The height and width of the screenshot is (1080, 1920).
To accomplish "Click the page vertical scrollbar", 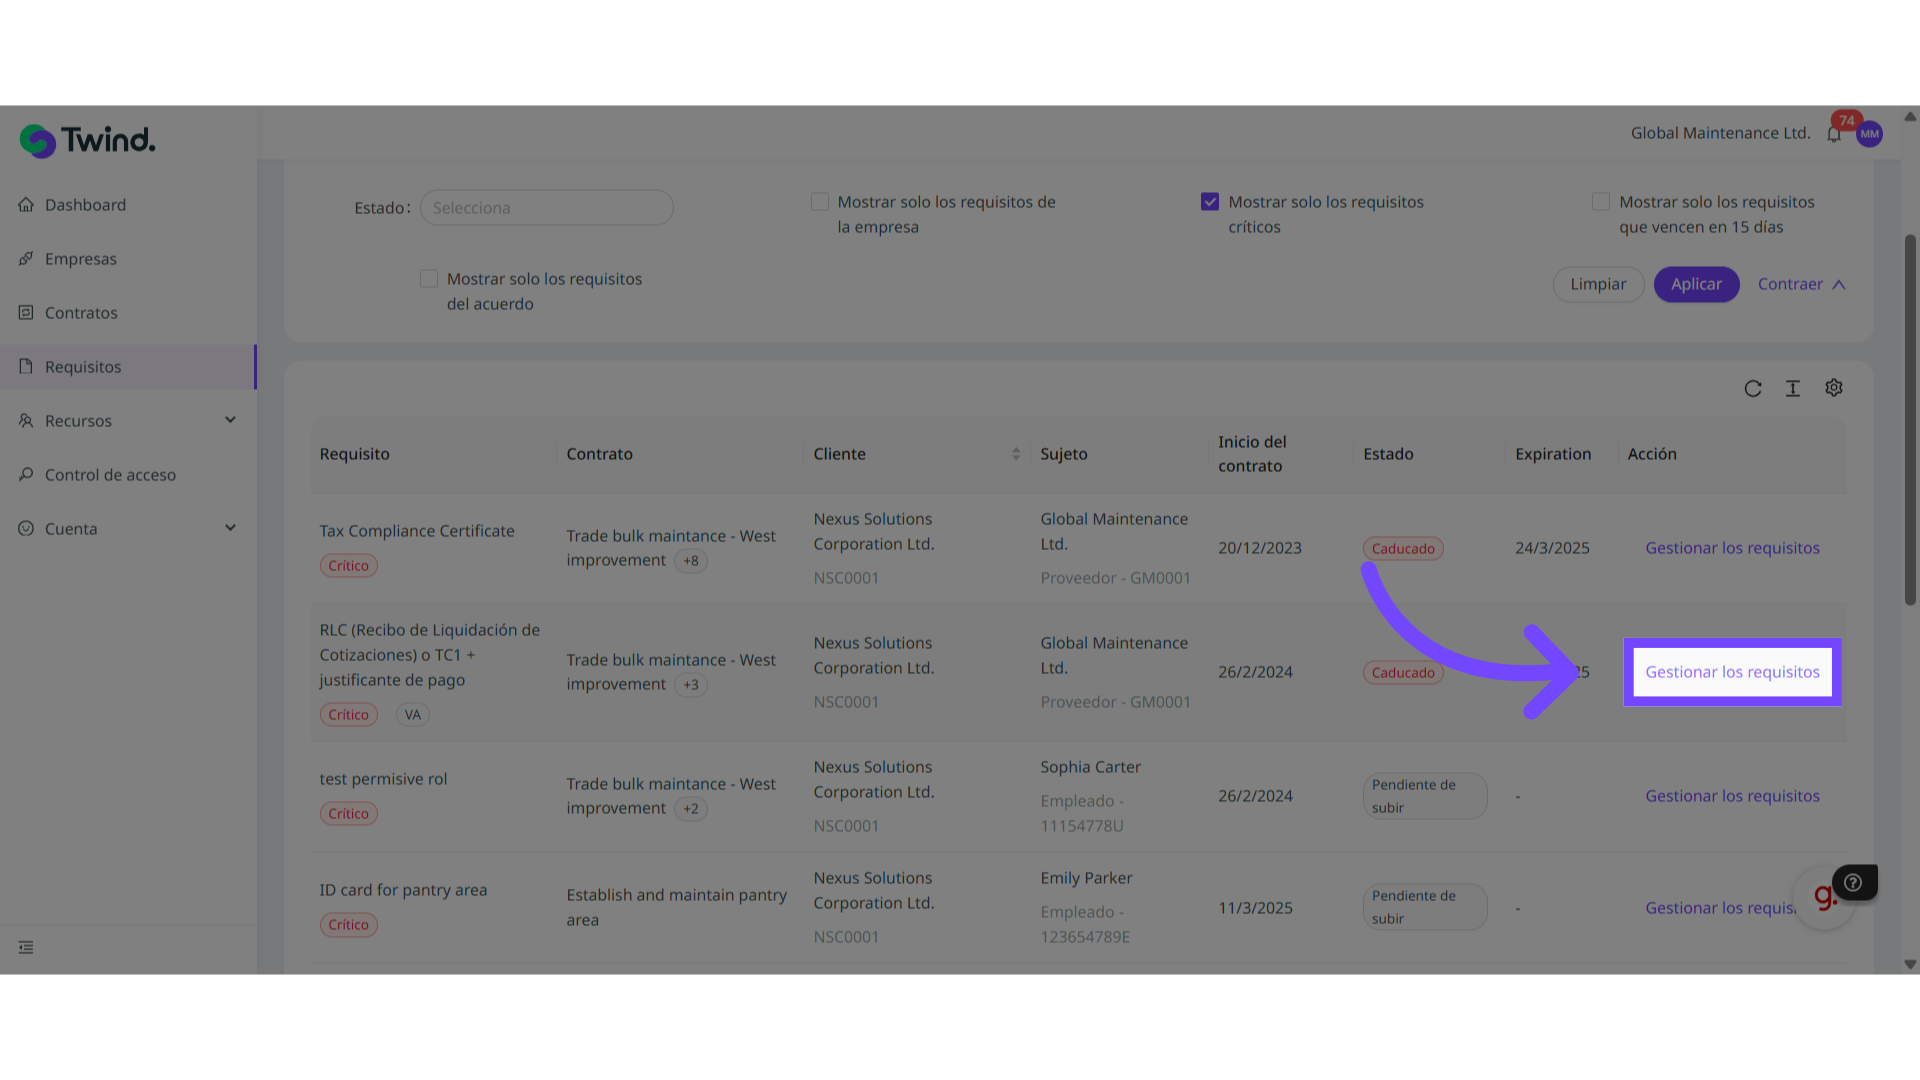I will (1910, 420).
